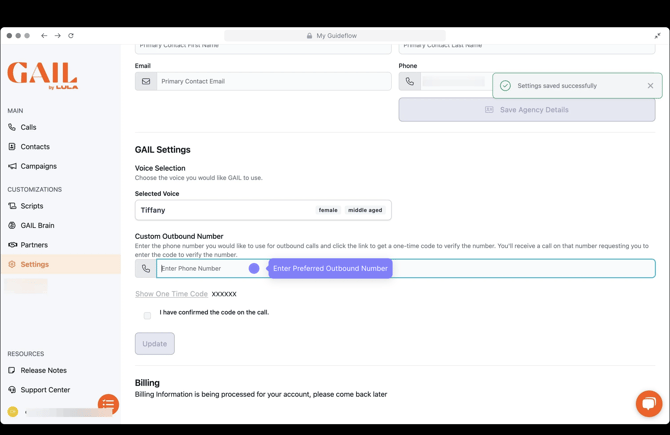The height and width of the screenshot is (435, 670).
Task: Go to Campaigns section
Action: 32,166
